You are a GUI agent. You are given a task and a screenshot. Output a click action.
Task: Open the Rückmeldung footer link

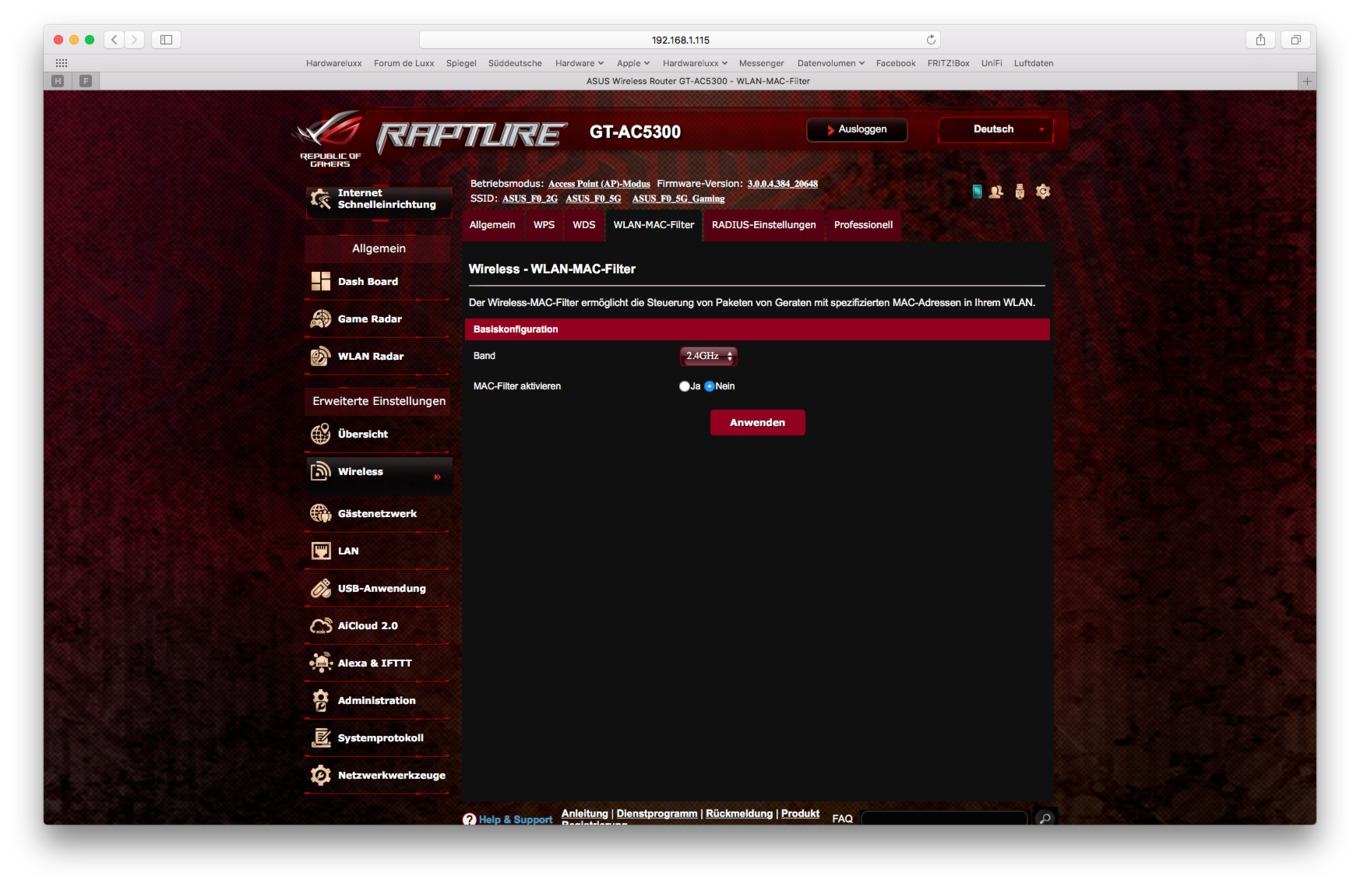tap(739, 813)
